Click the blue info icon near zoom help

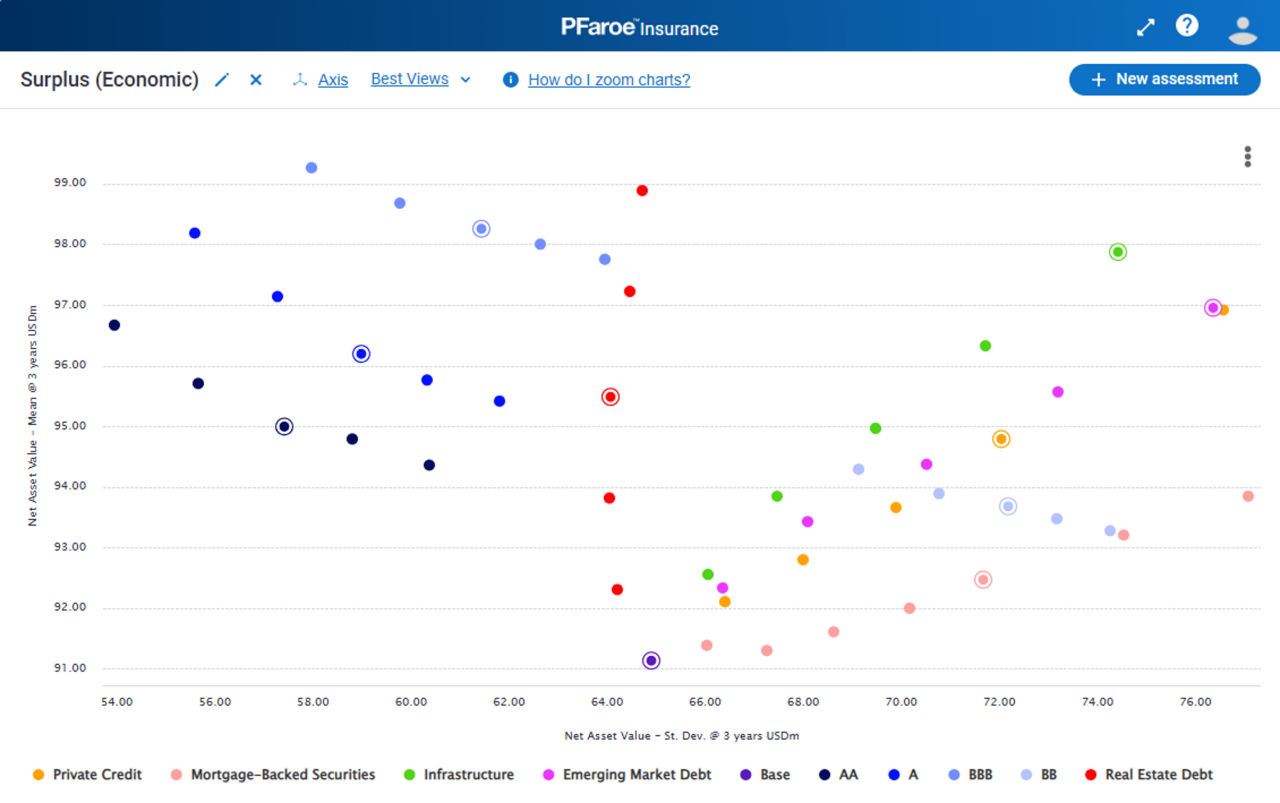(511, 80)
